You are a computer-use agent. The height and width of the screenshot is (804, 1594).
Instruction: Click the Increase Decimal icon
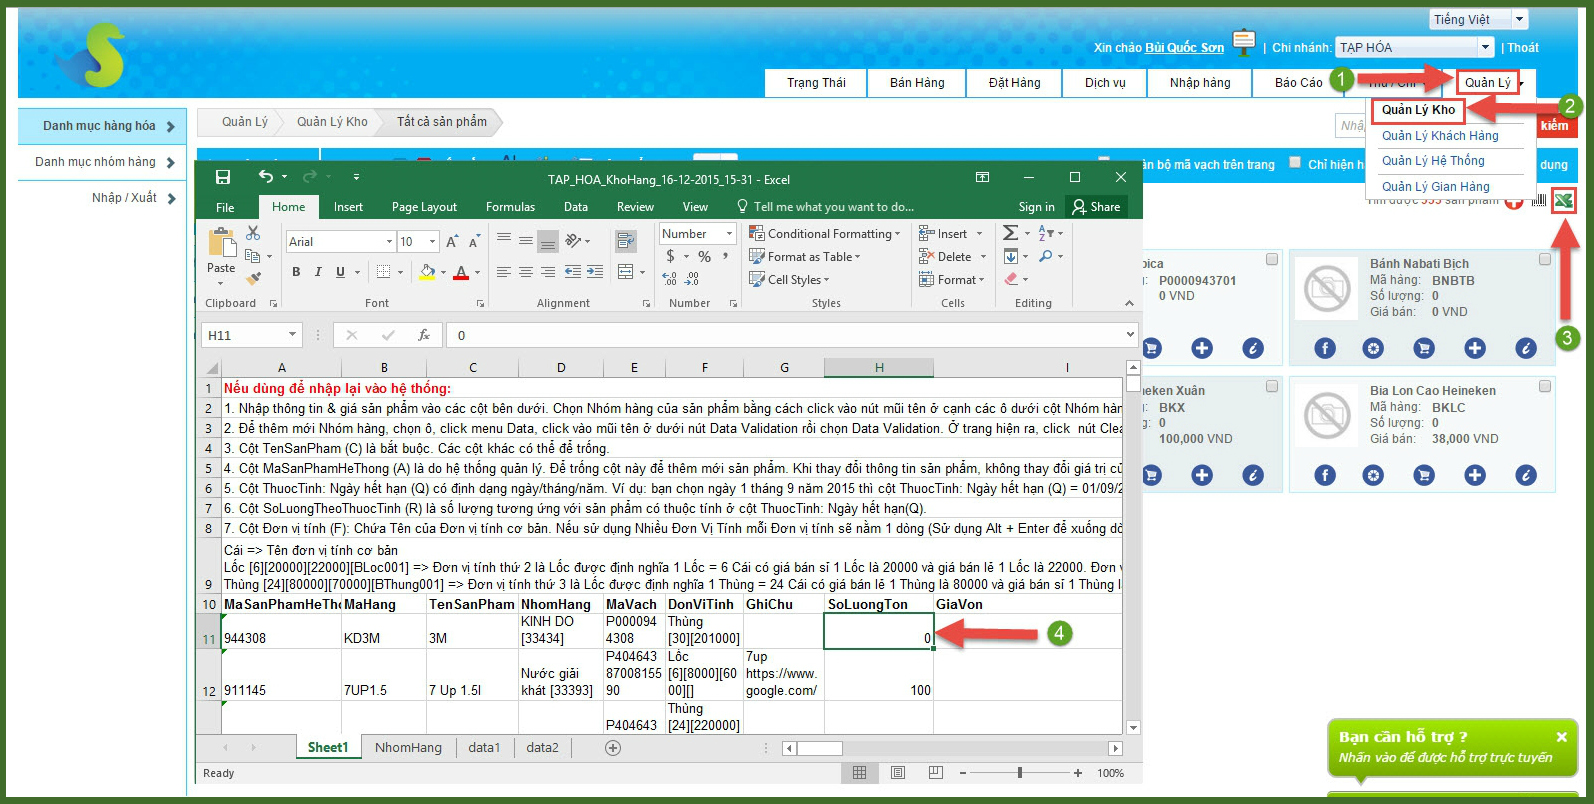670,279
